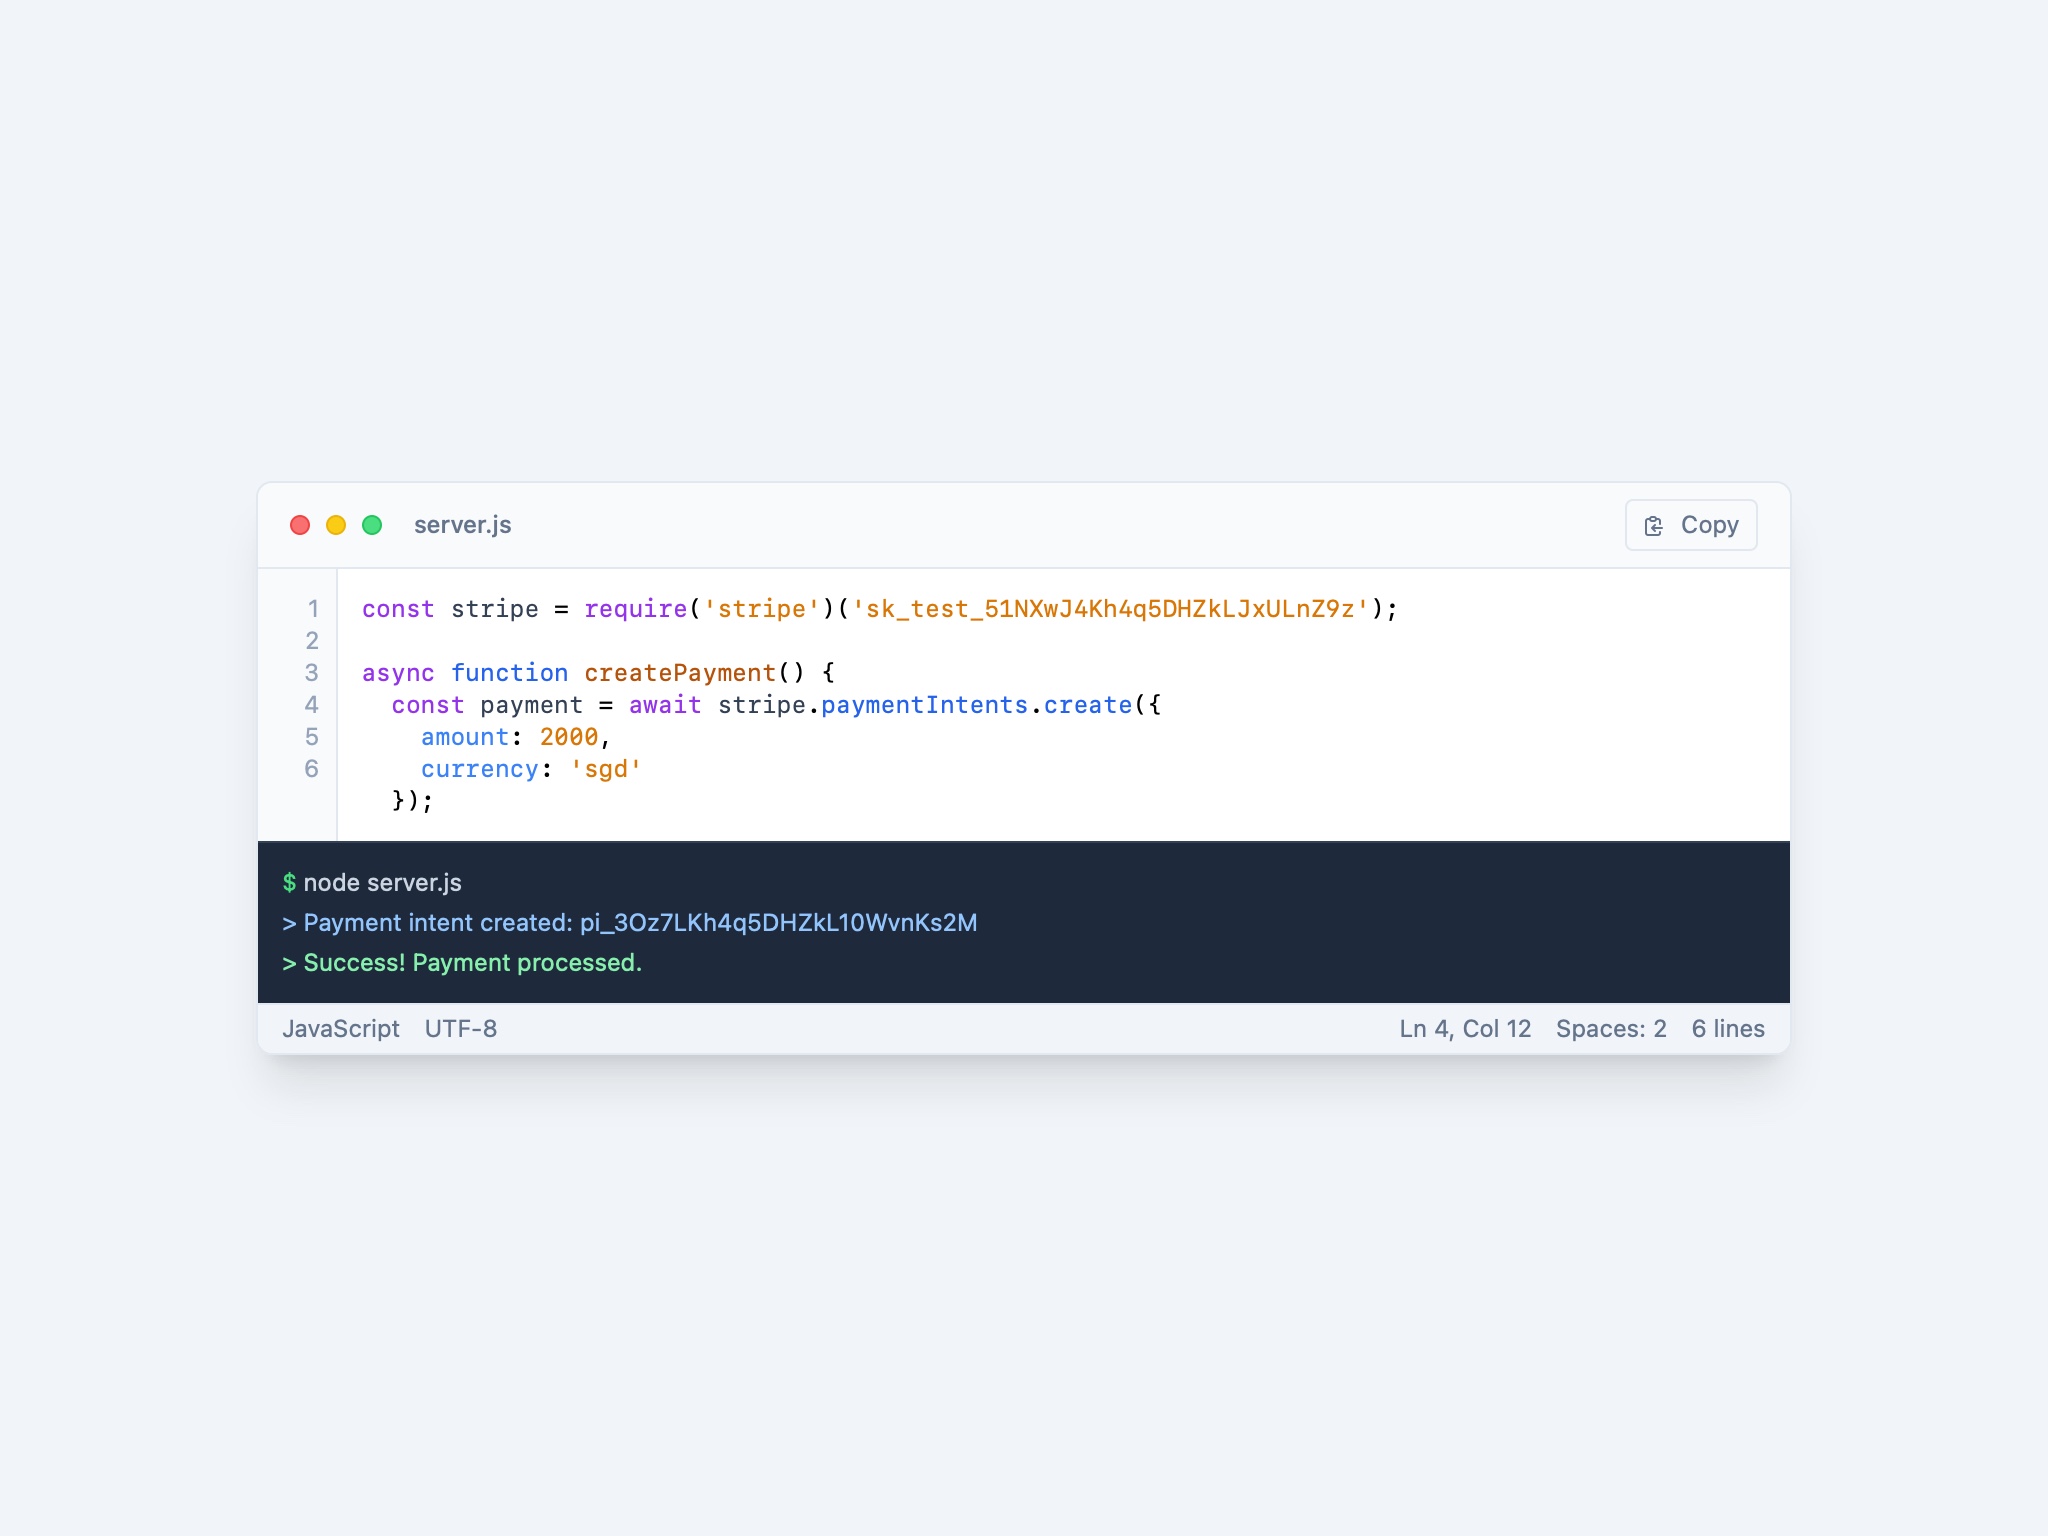
Task: Click the sk_test API key string
Action: tap(1110, 609)
